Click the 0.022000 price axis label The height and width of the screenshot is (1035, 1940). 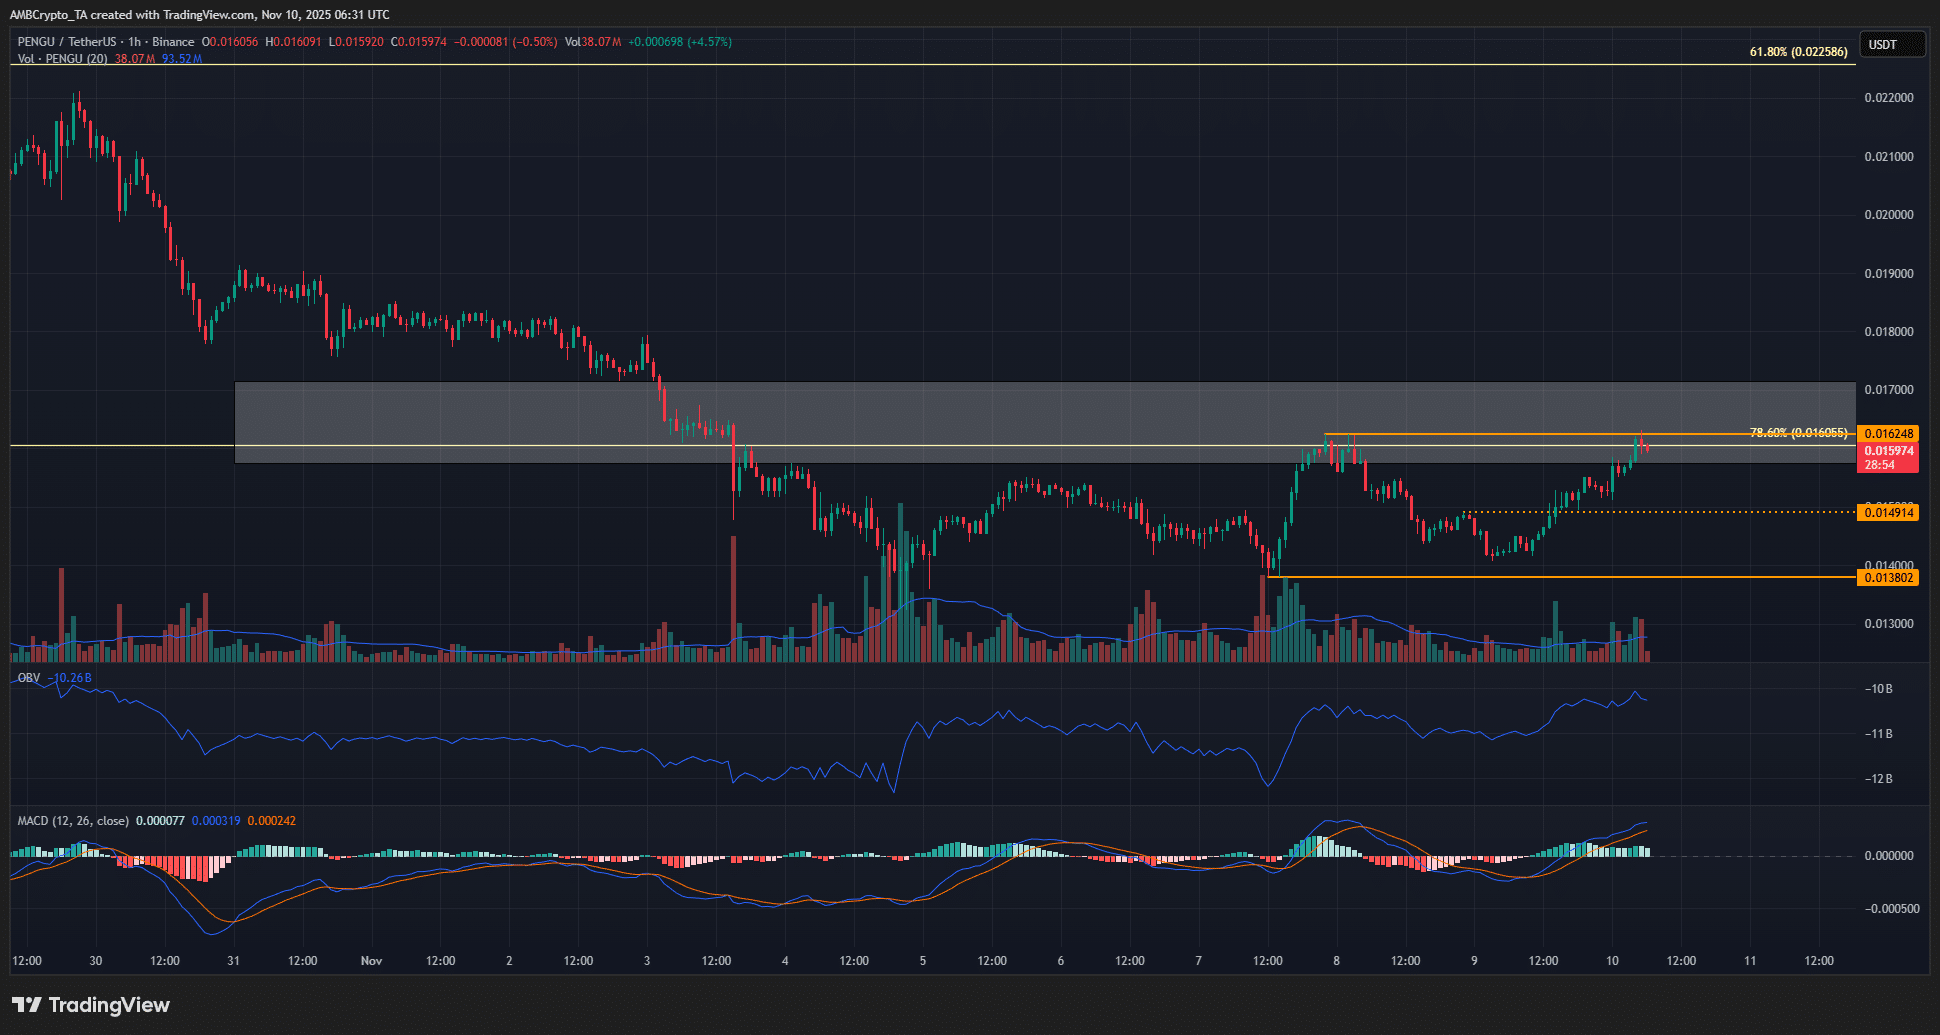tap(1888, 98)
